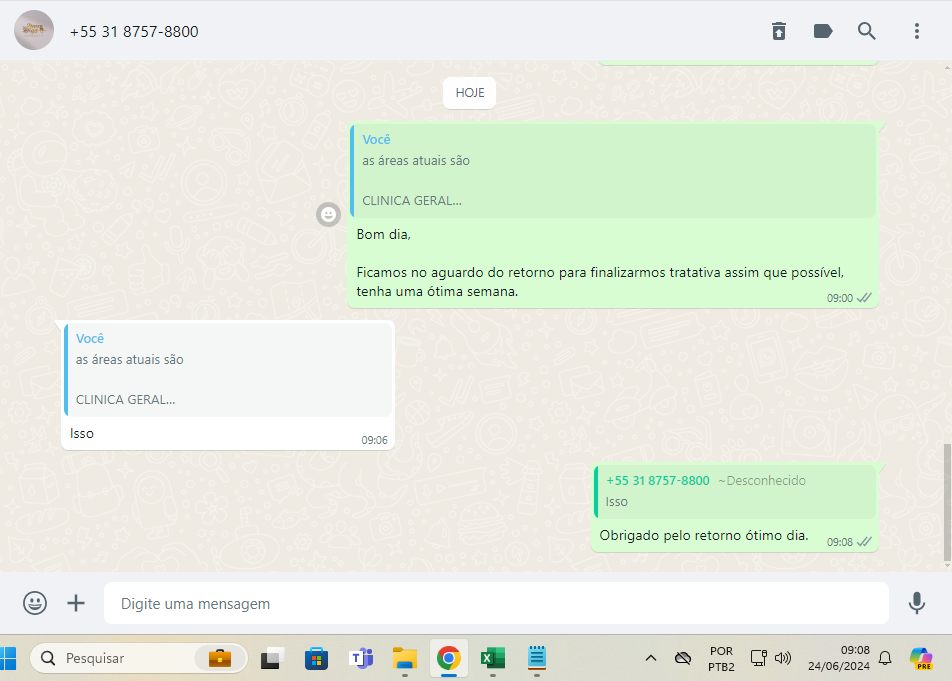Open network settings tray icon
This screenshot has width=952, height=681.
click(x=758, y=658)
